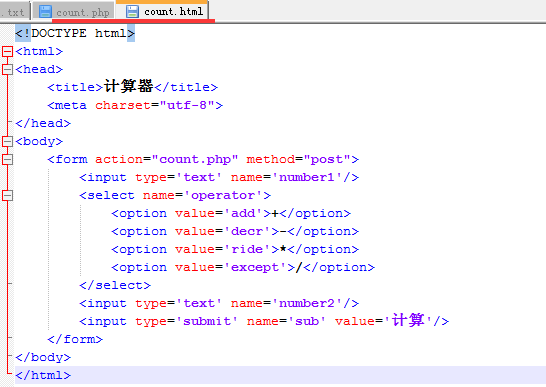
Task: Click the closing </body> tag
Action: [43, 357]
